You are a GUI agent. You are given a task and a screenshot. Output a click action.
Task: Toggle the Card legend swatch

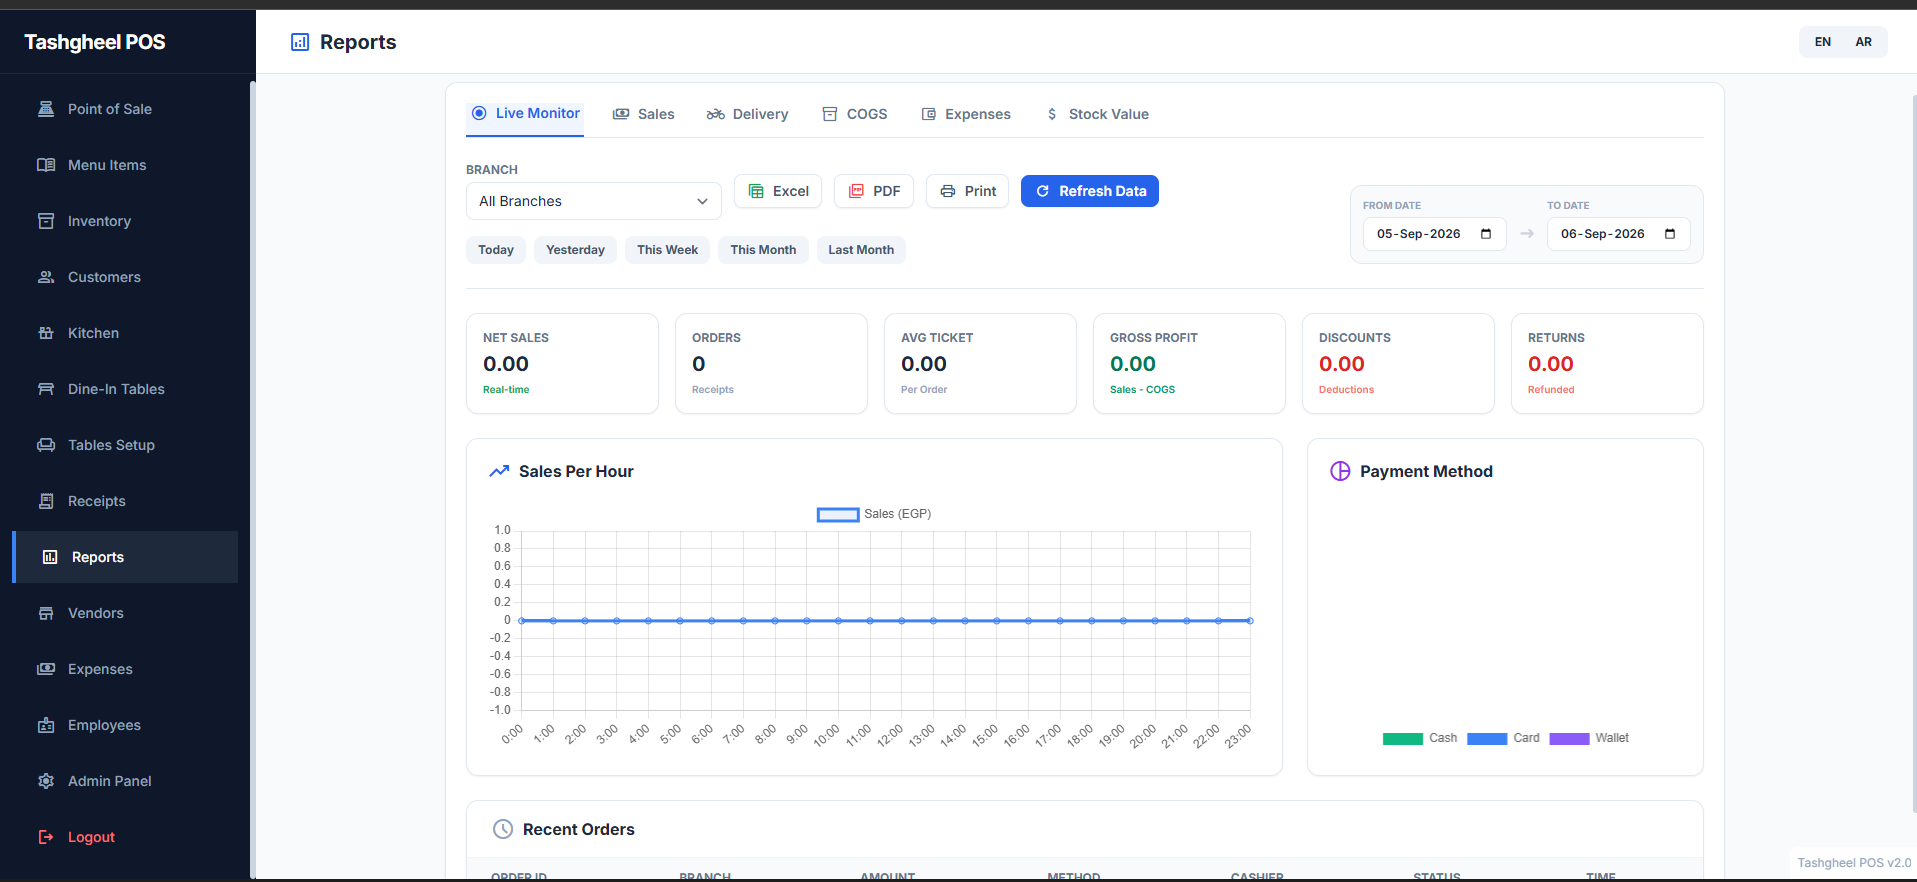1487,739
